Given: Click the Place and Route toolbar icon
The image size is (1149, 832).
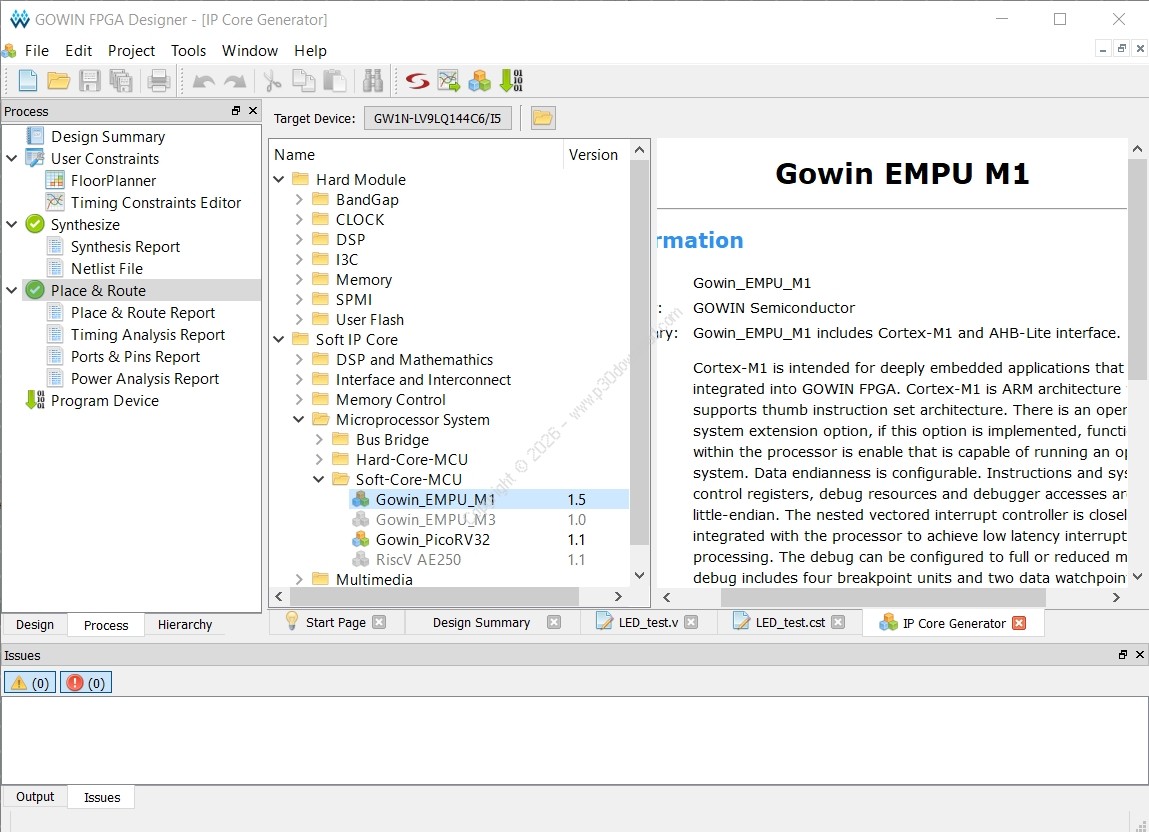Looking at the screenshot, I should pyautogui.click(x=448, y=81).
